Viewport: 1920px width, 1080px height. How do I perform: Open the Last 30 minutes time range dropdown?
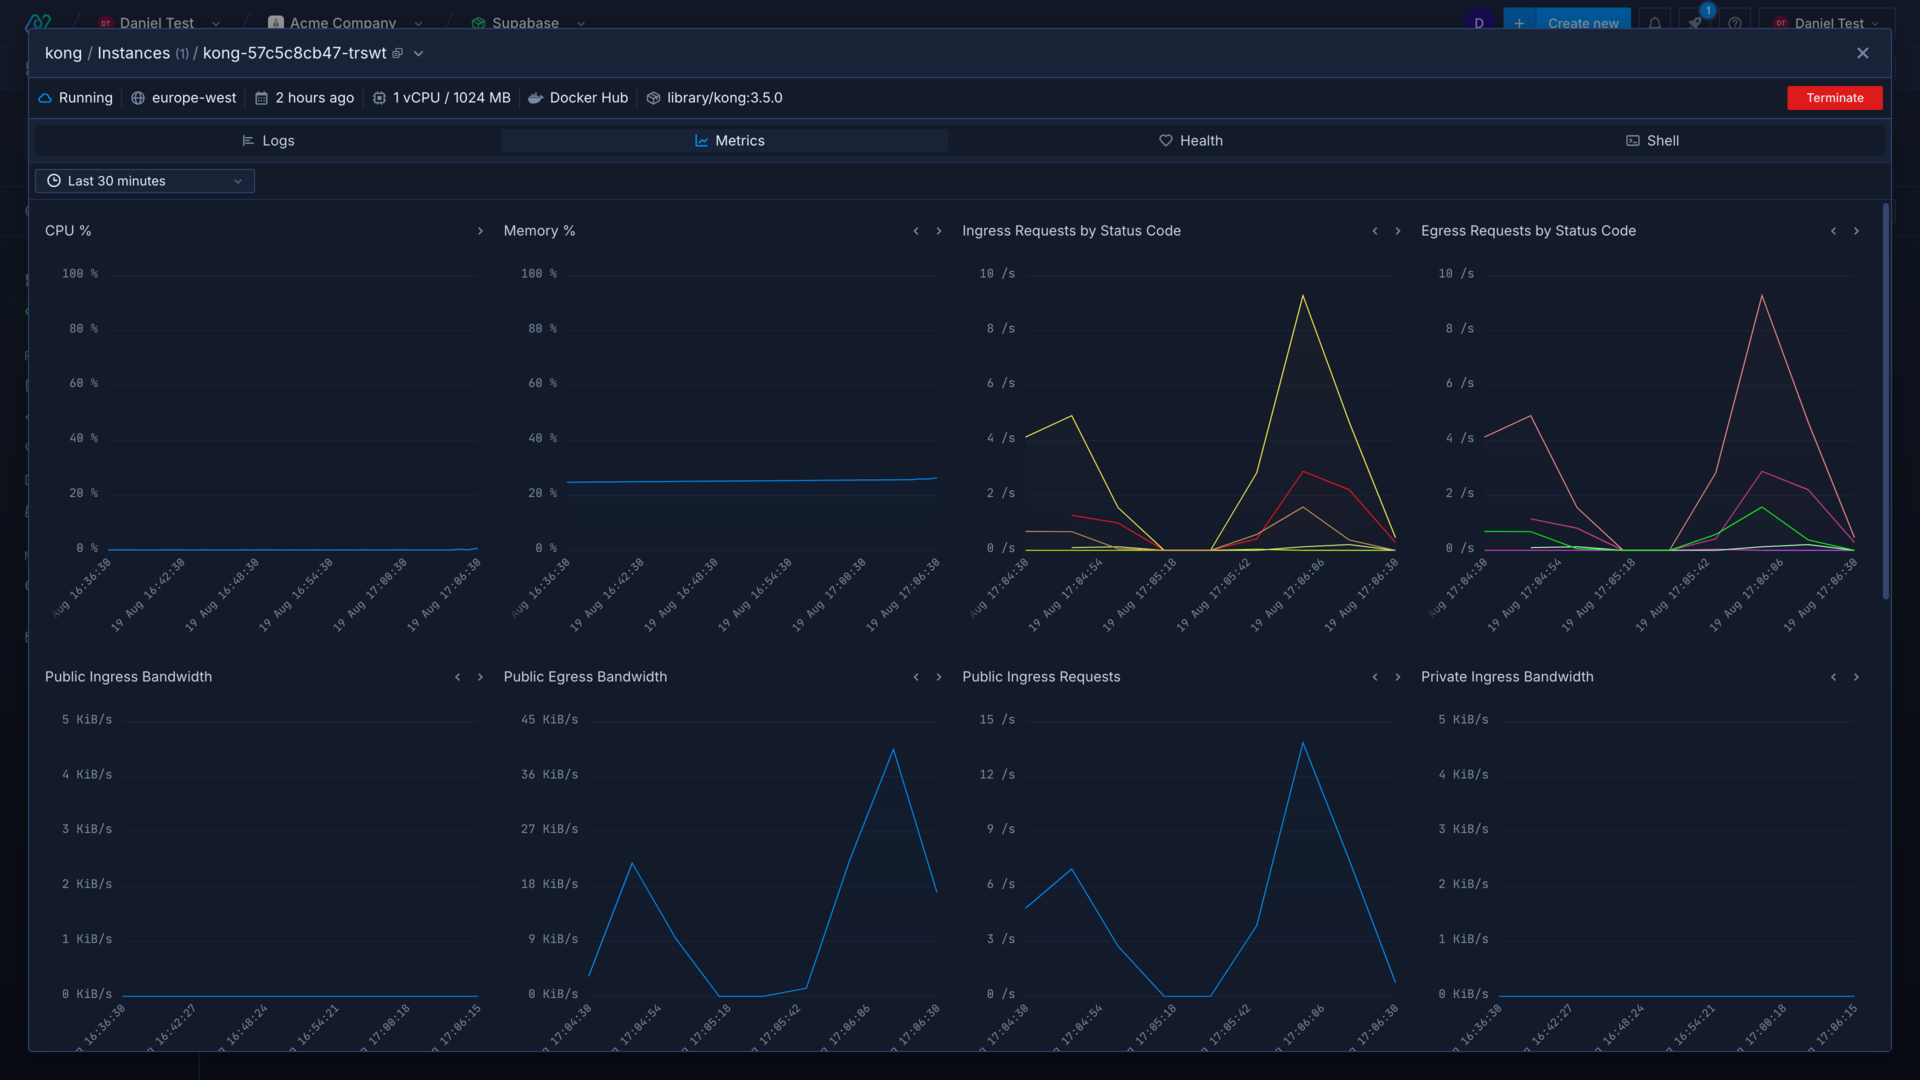coord(145,181)
